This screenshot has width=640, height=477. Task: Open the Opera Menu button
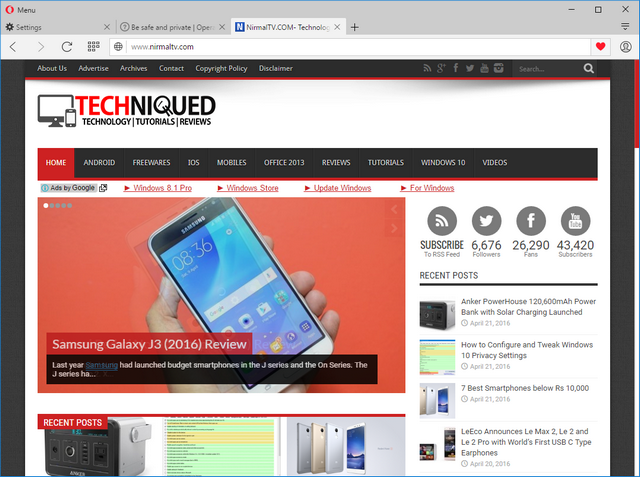[20, 9]
